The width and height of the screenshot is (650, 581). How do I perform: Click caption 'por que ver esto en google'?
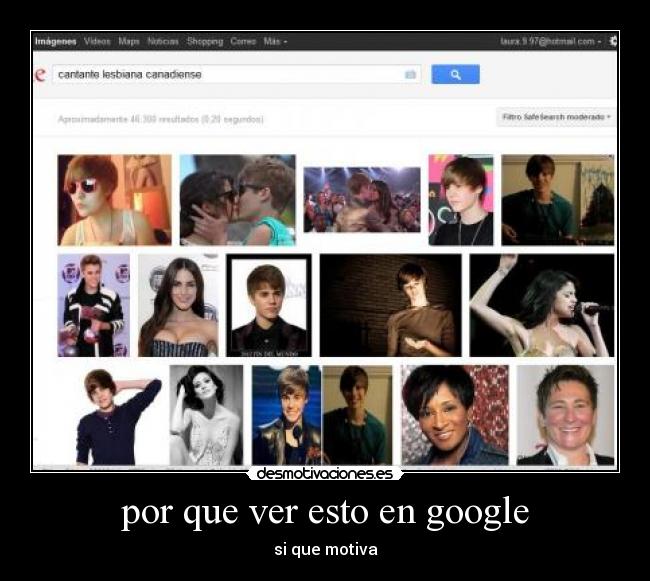point(325,511)
